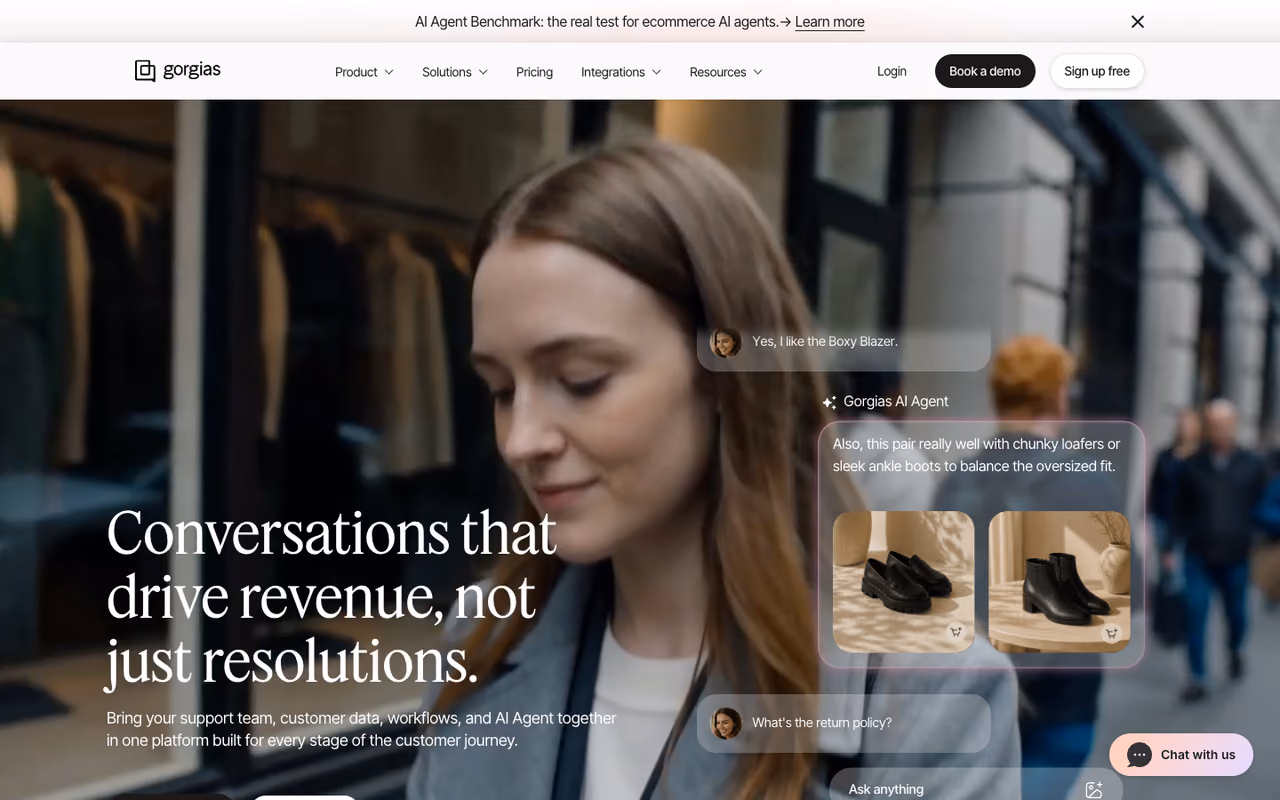This screenshot has width=1280, height=800.
Task: Expand the Solutions menu
Action: (x=455, y=72)
